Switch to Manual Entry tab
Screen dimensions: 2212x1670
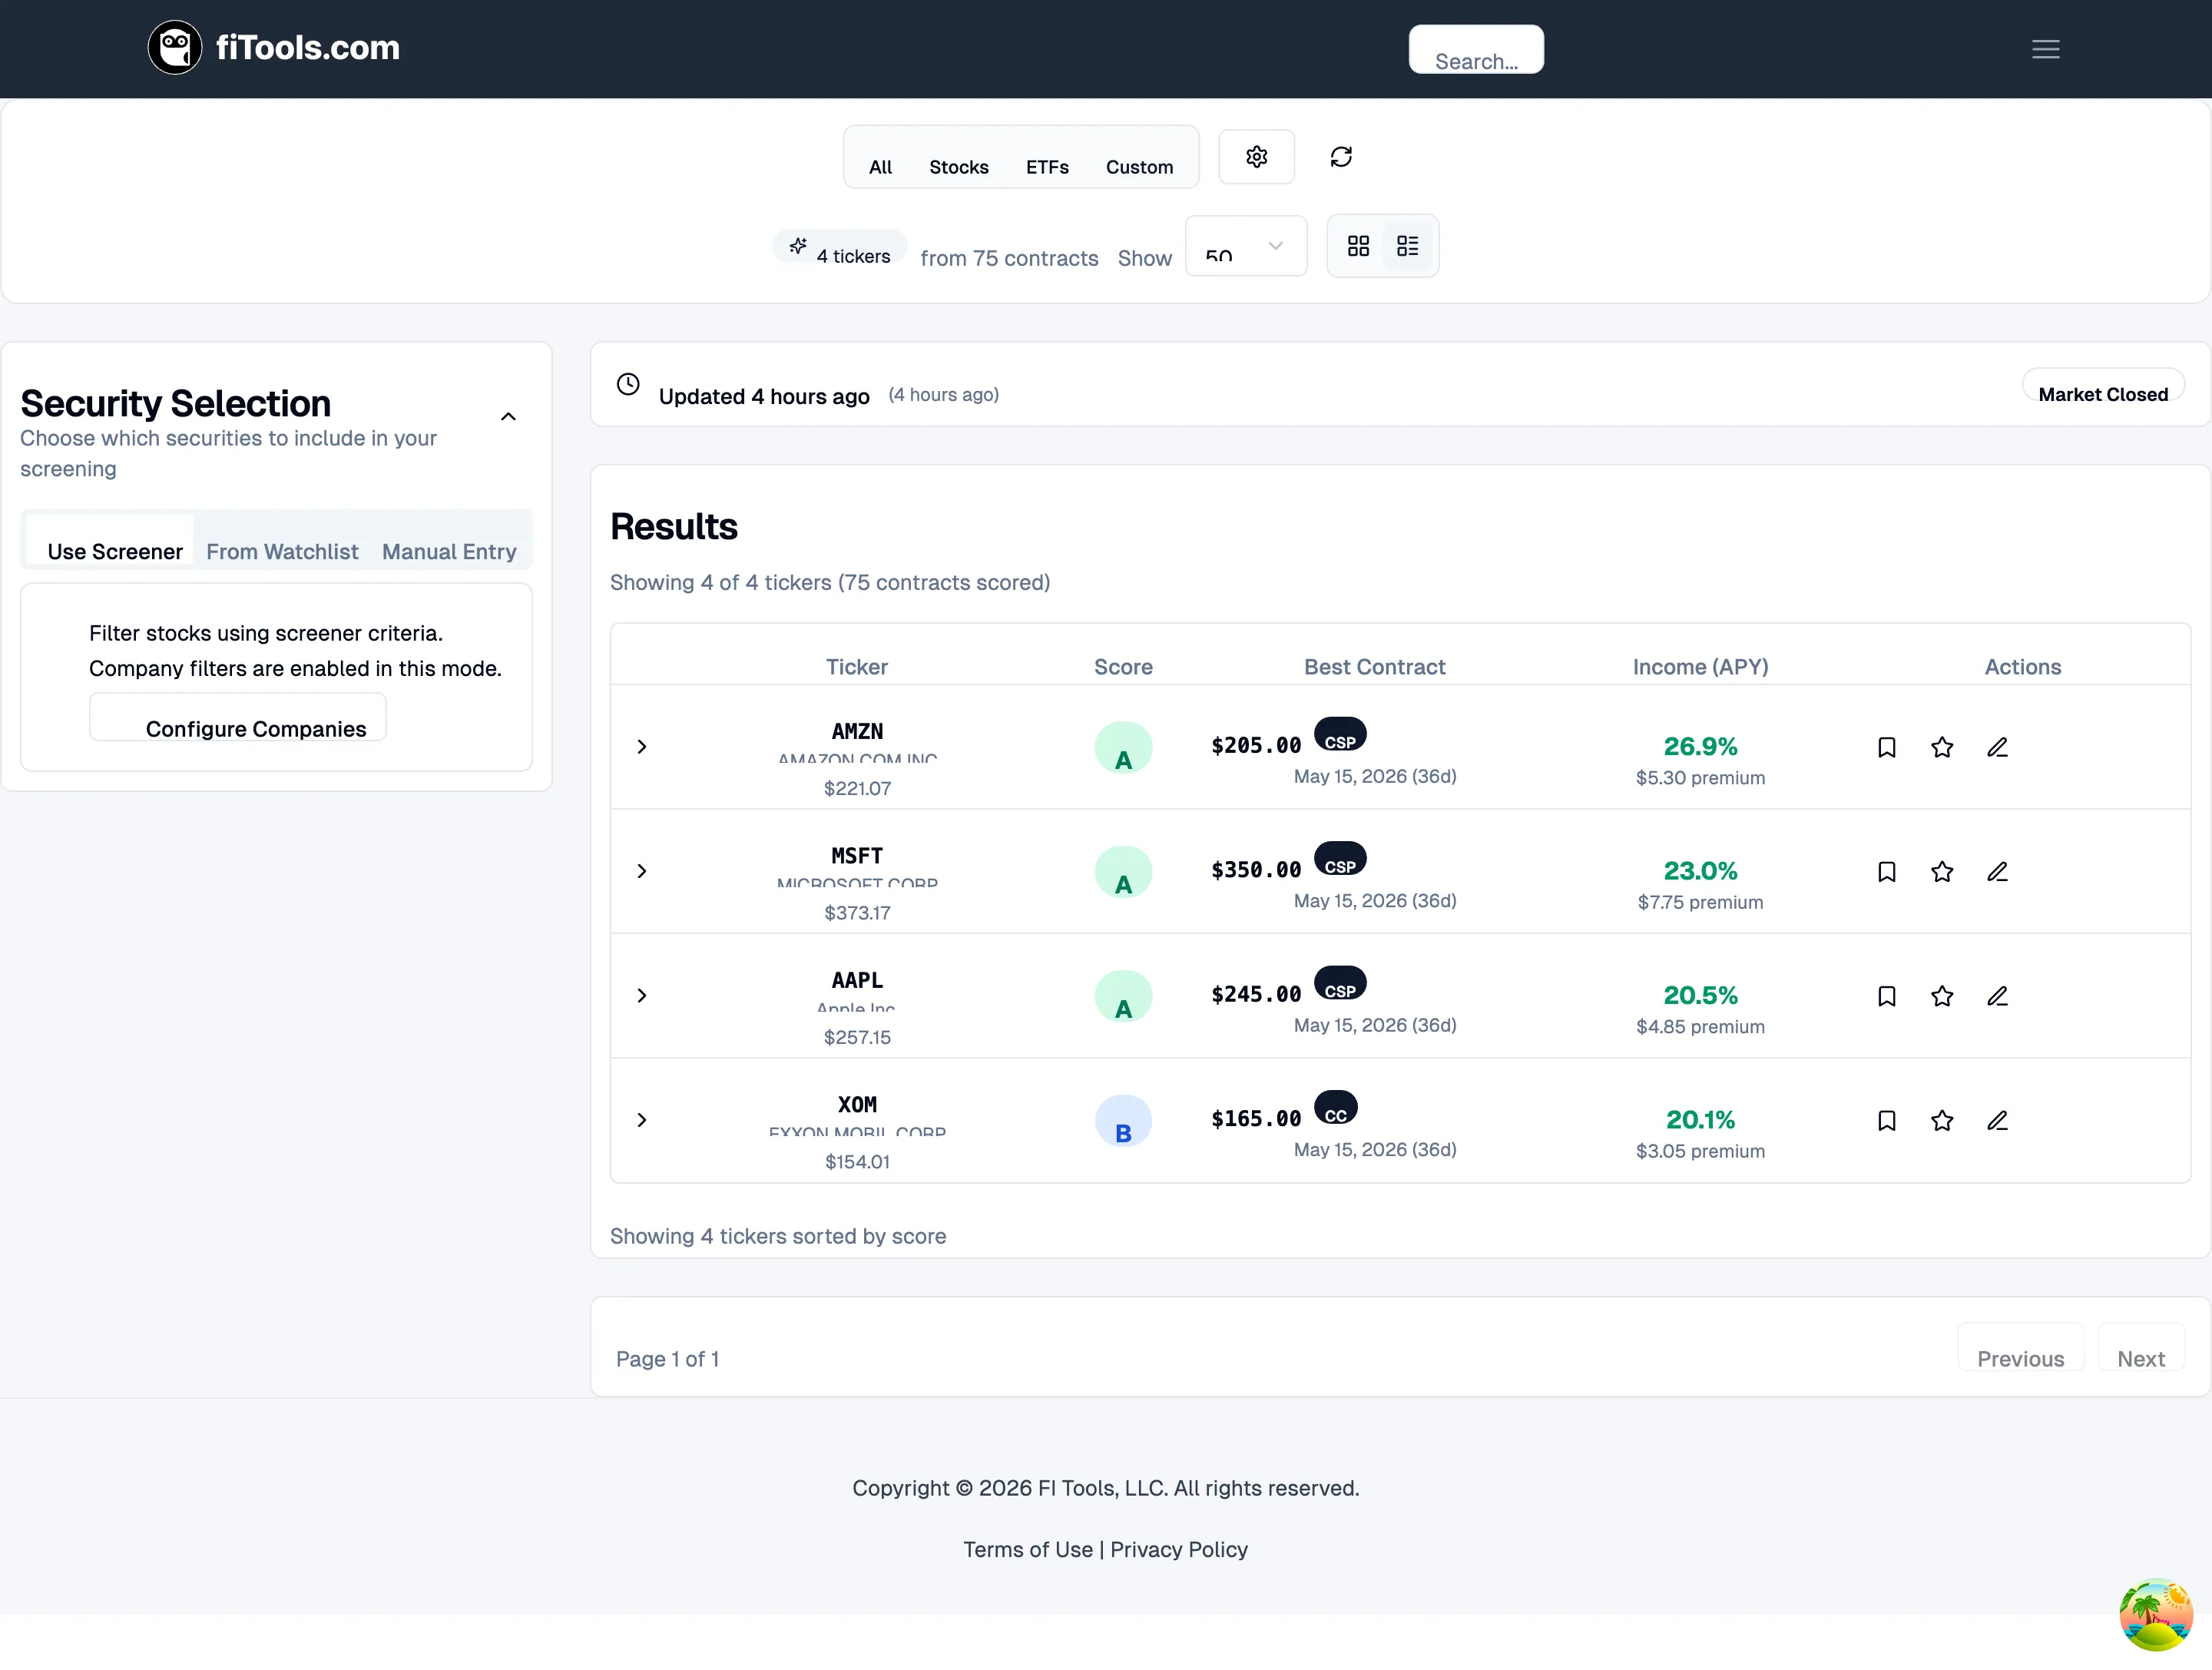tap(449, 552)
